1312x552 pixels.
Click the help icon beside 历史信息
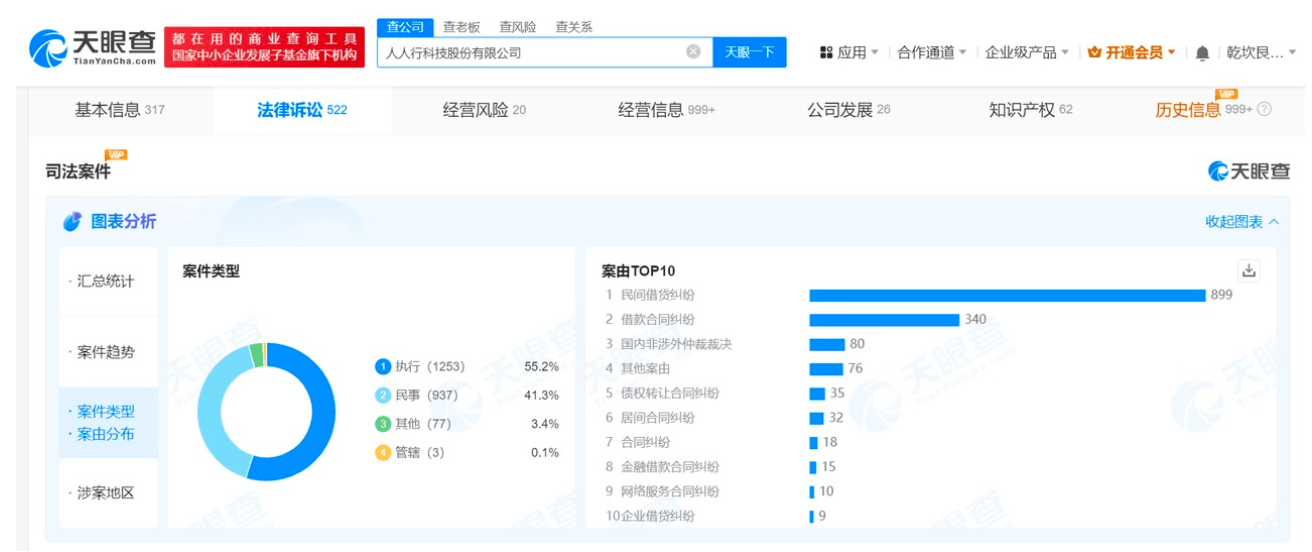[1264, 109]
